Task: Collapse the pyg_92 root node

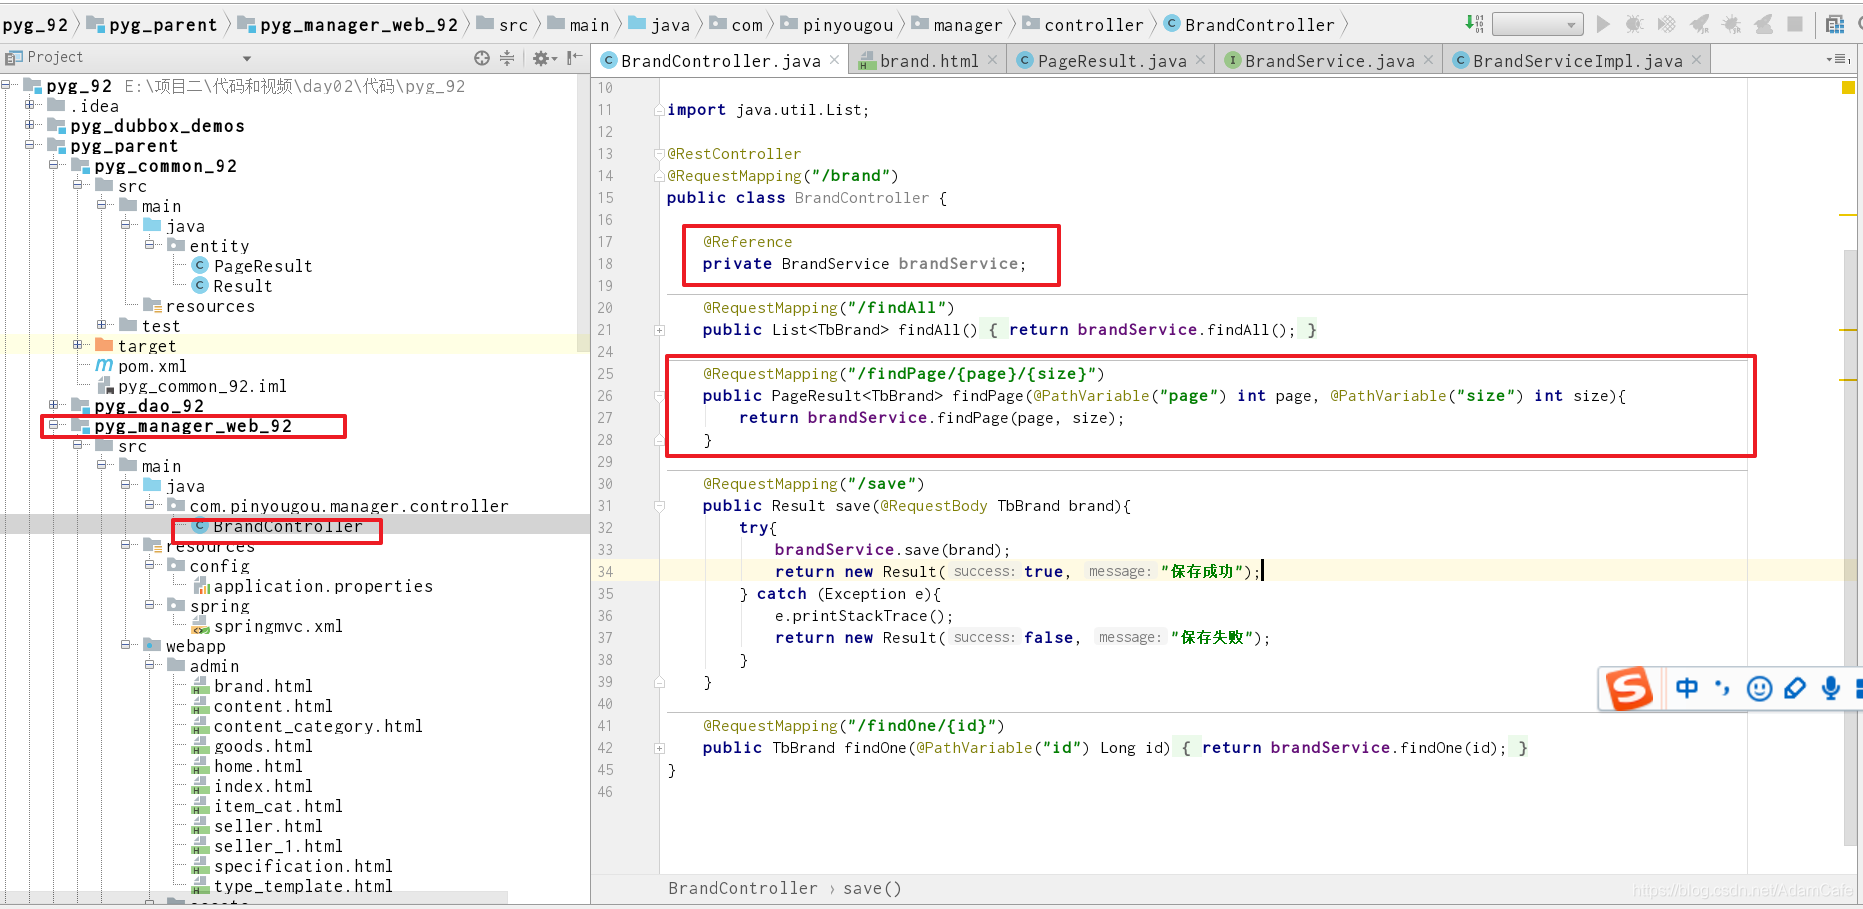Action: coord(6,85)
